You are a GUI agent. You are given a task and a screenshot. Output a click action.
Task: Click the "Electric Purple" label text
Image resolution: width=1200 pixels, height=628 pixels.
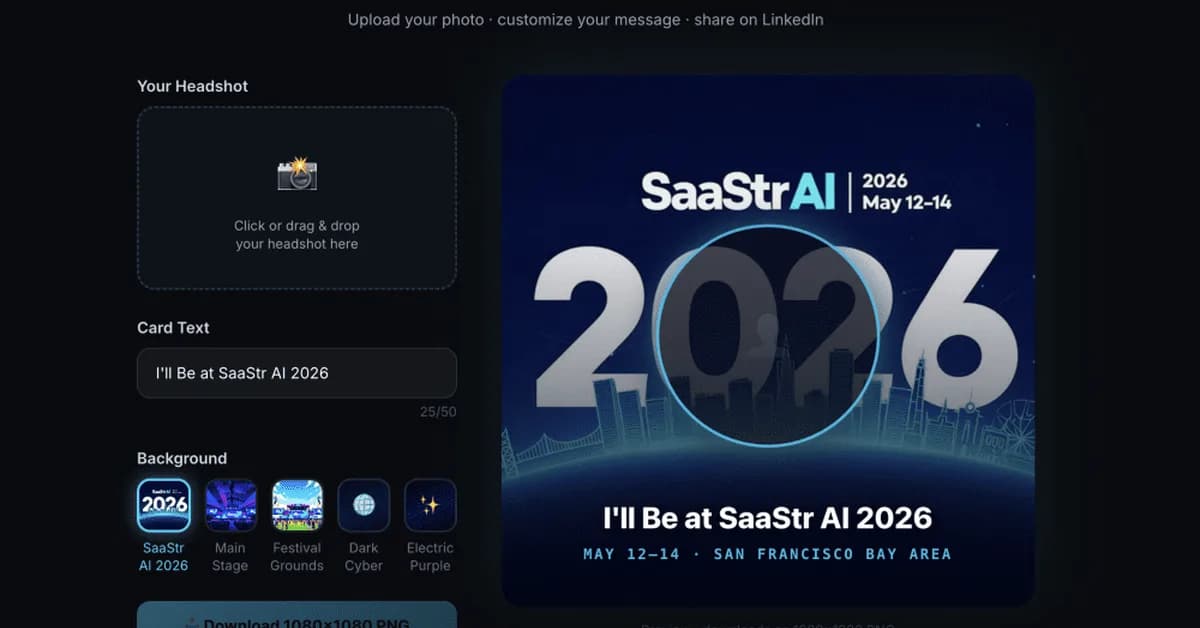click(x=430, y=557)
